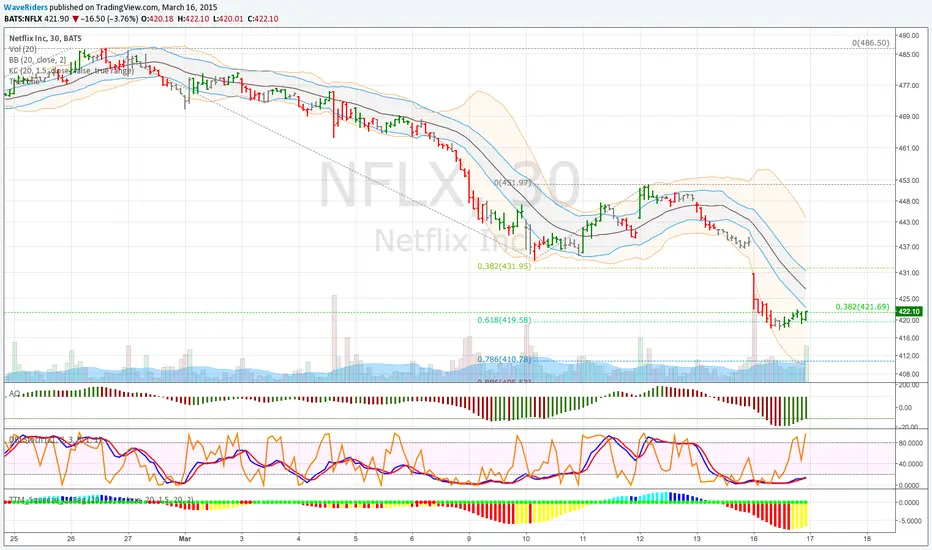932x550 pixels.
Task: Click the 461.00 price axis label
Action: coord(909,148)
